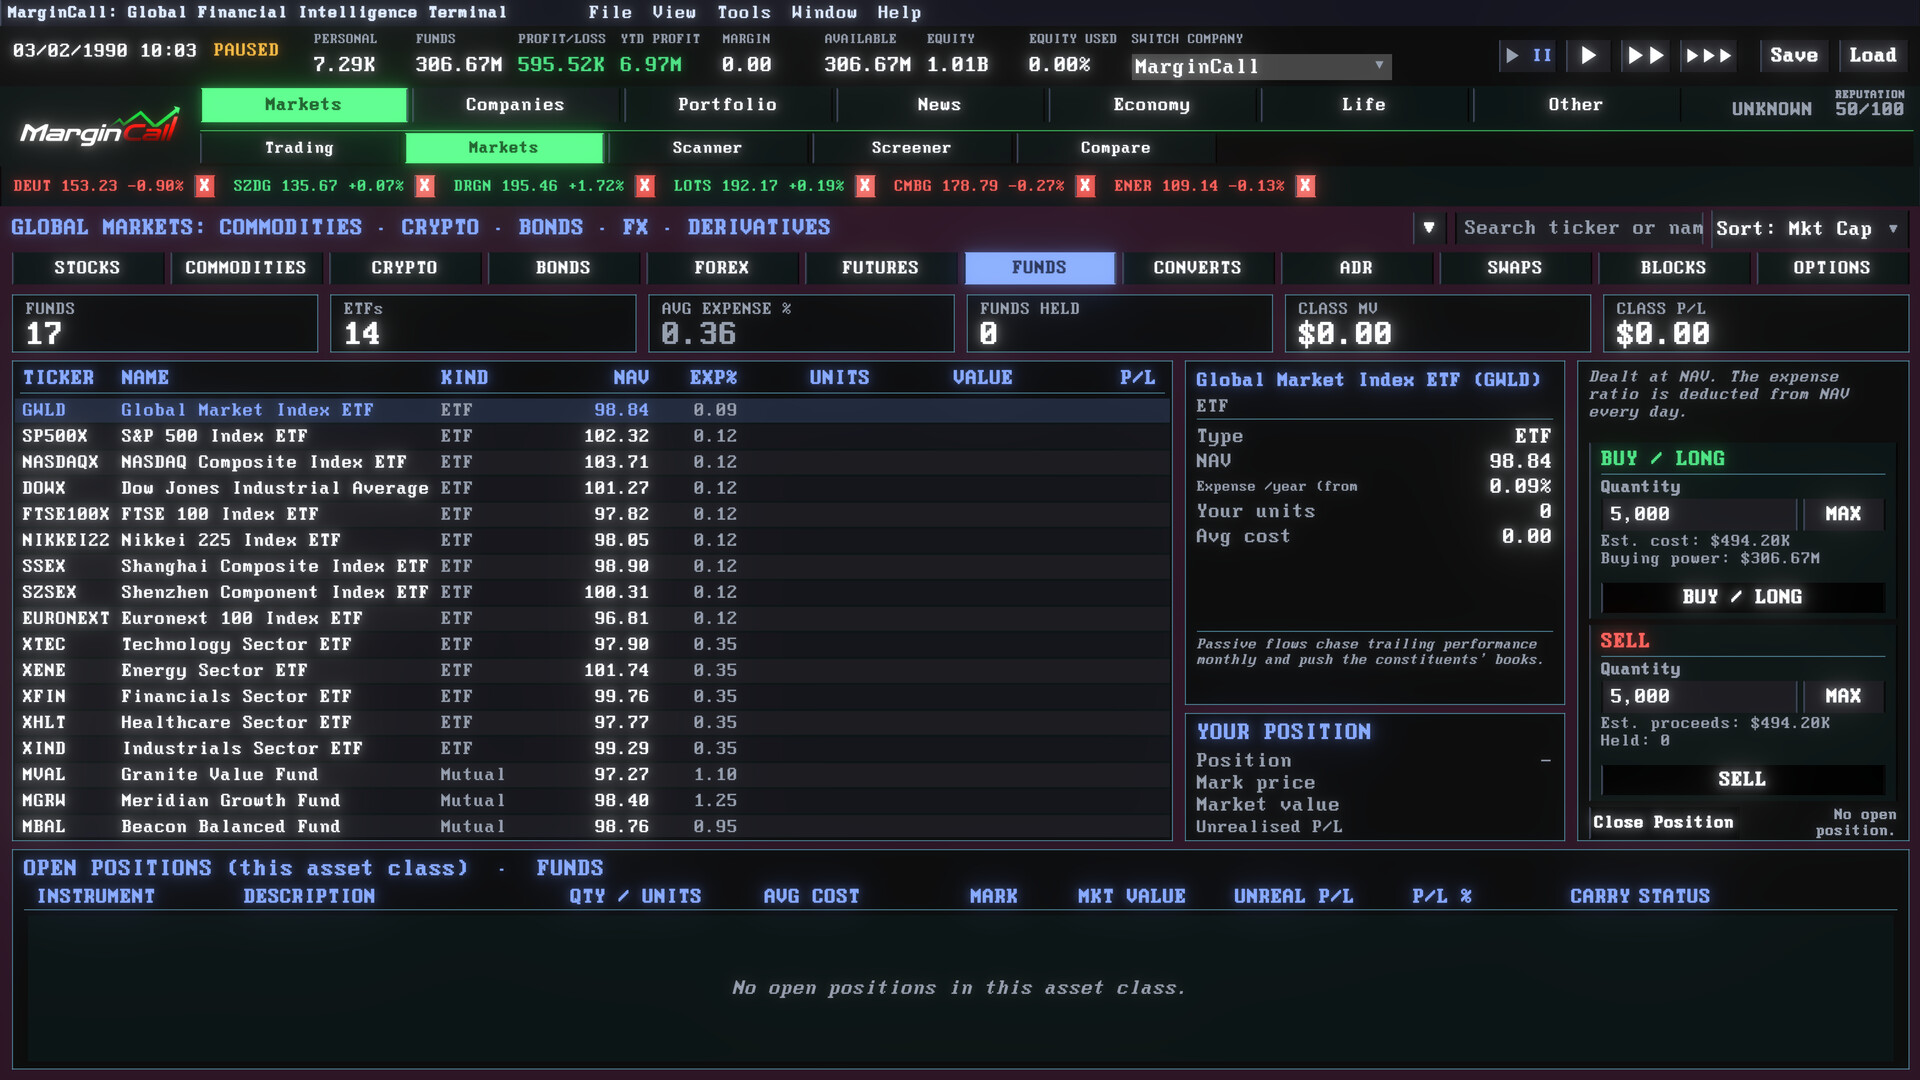Select the OPTIONS asset class tab
1920x1080 pixels.
(x=1831, y=268)
